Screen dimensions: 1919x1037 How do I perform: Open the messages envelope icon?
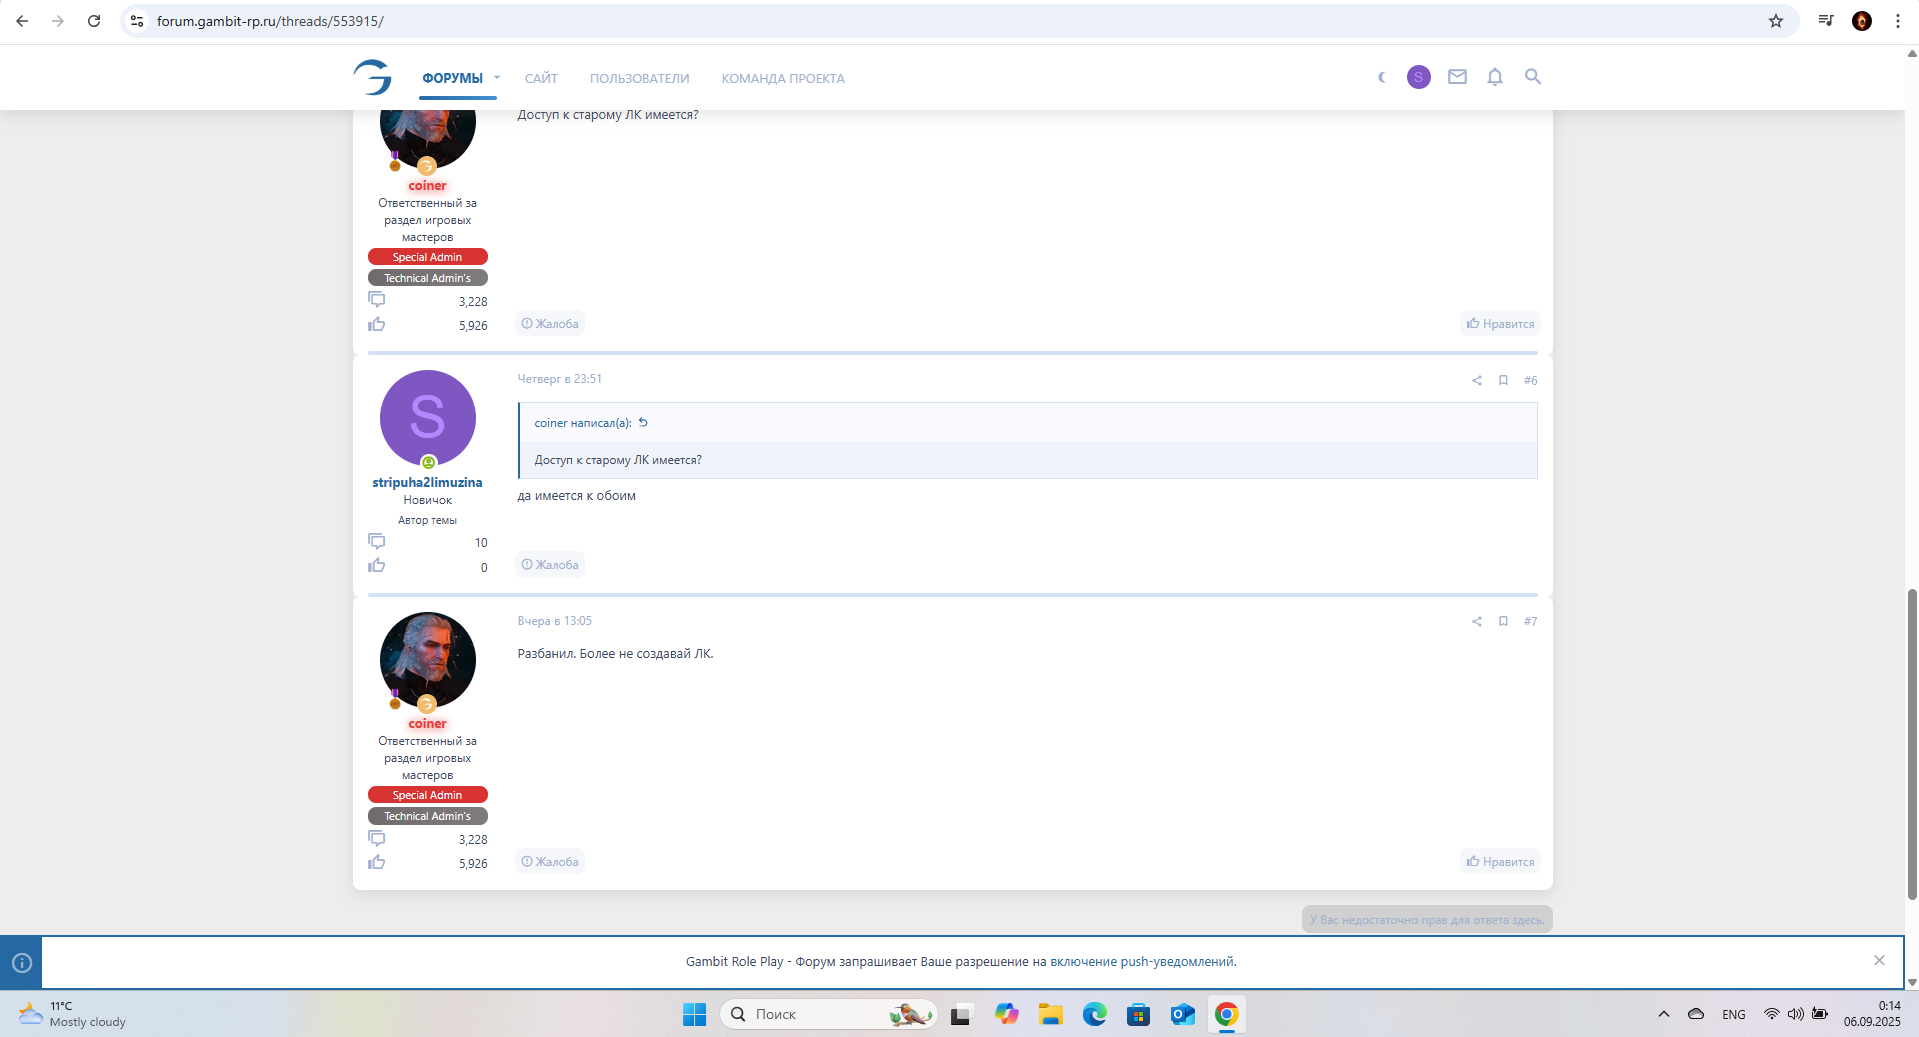[x=1457, y=77]
